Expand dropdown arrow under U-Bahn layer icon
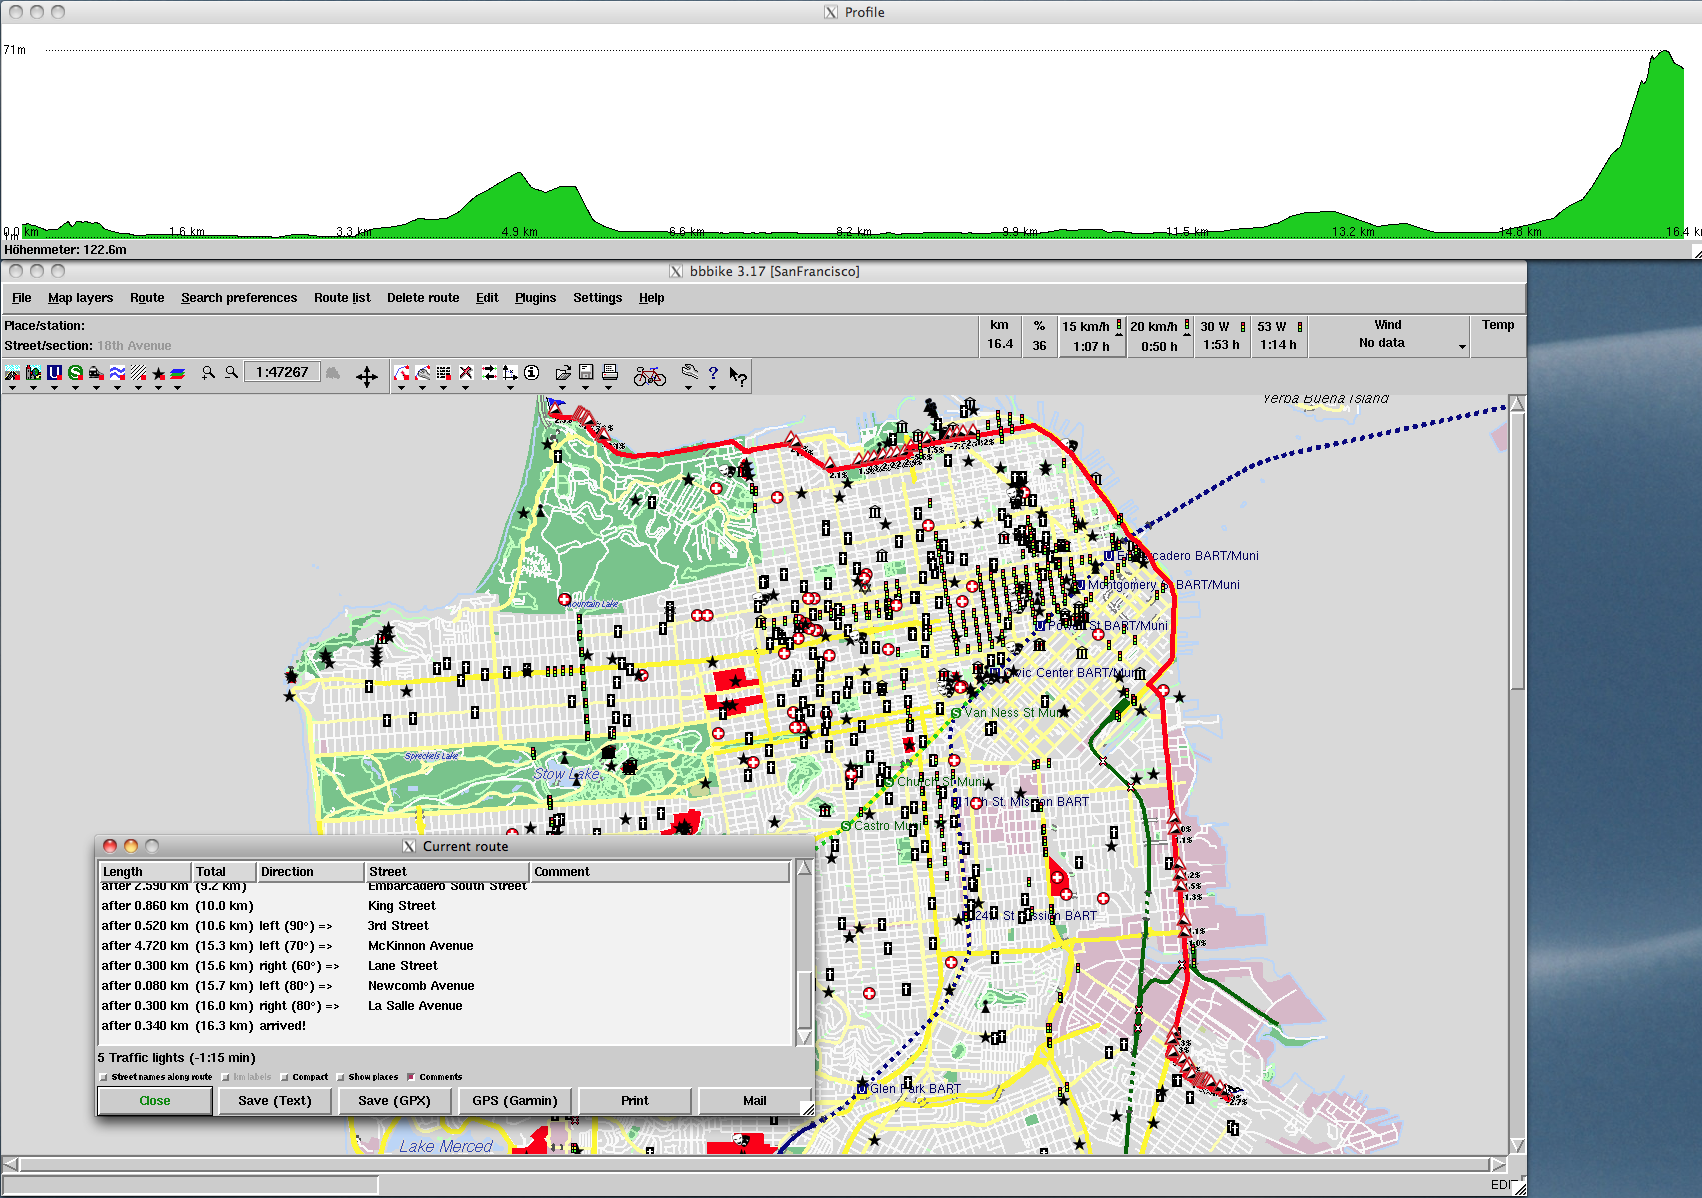The image size is (1702, 1198). 54,388
